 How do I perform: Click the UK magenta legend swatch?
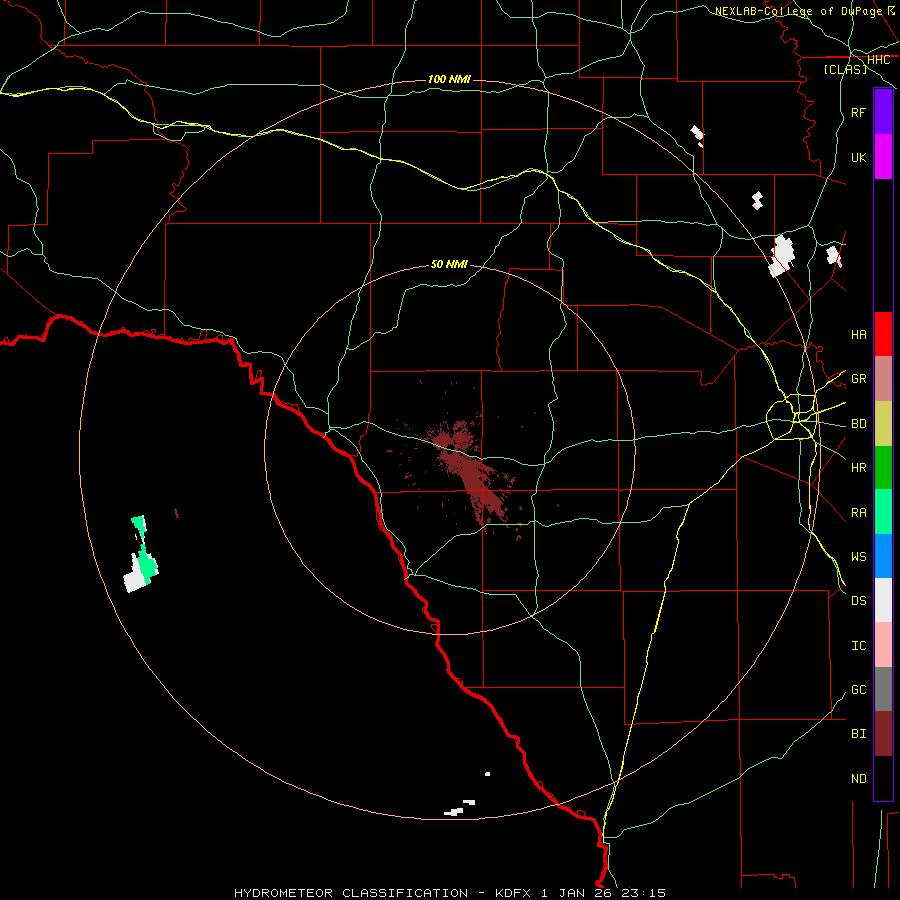coord(883,157)
